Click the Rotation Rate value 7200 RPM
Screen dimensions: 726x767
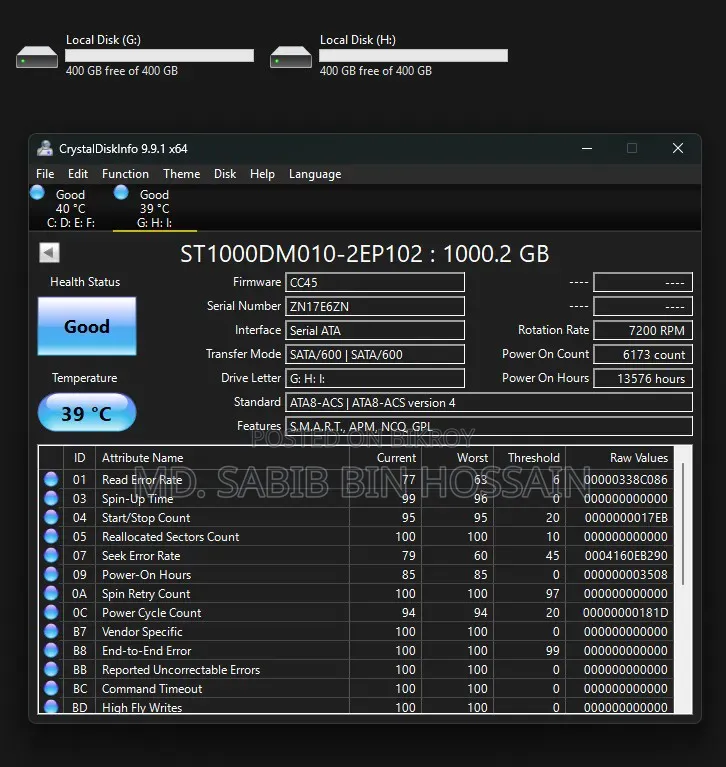tap(643, 330)
